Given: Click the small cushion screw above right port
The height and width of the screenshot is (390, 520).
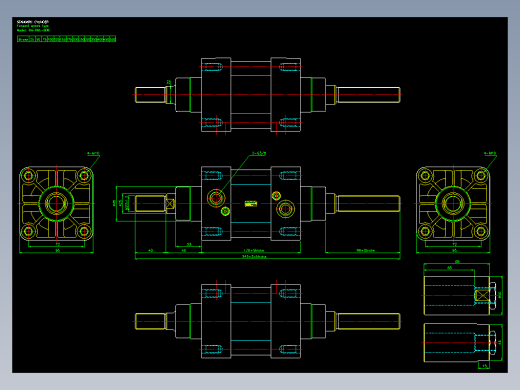Looking at the screenshot, I should (x=276, y=196).
